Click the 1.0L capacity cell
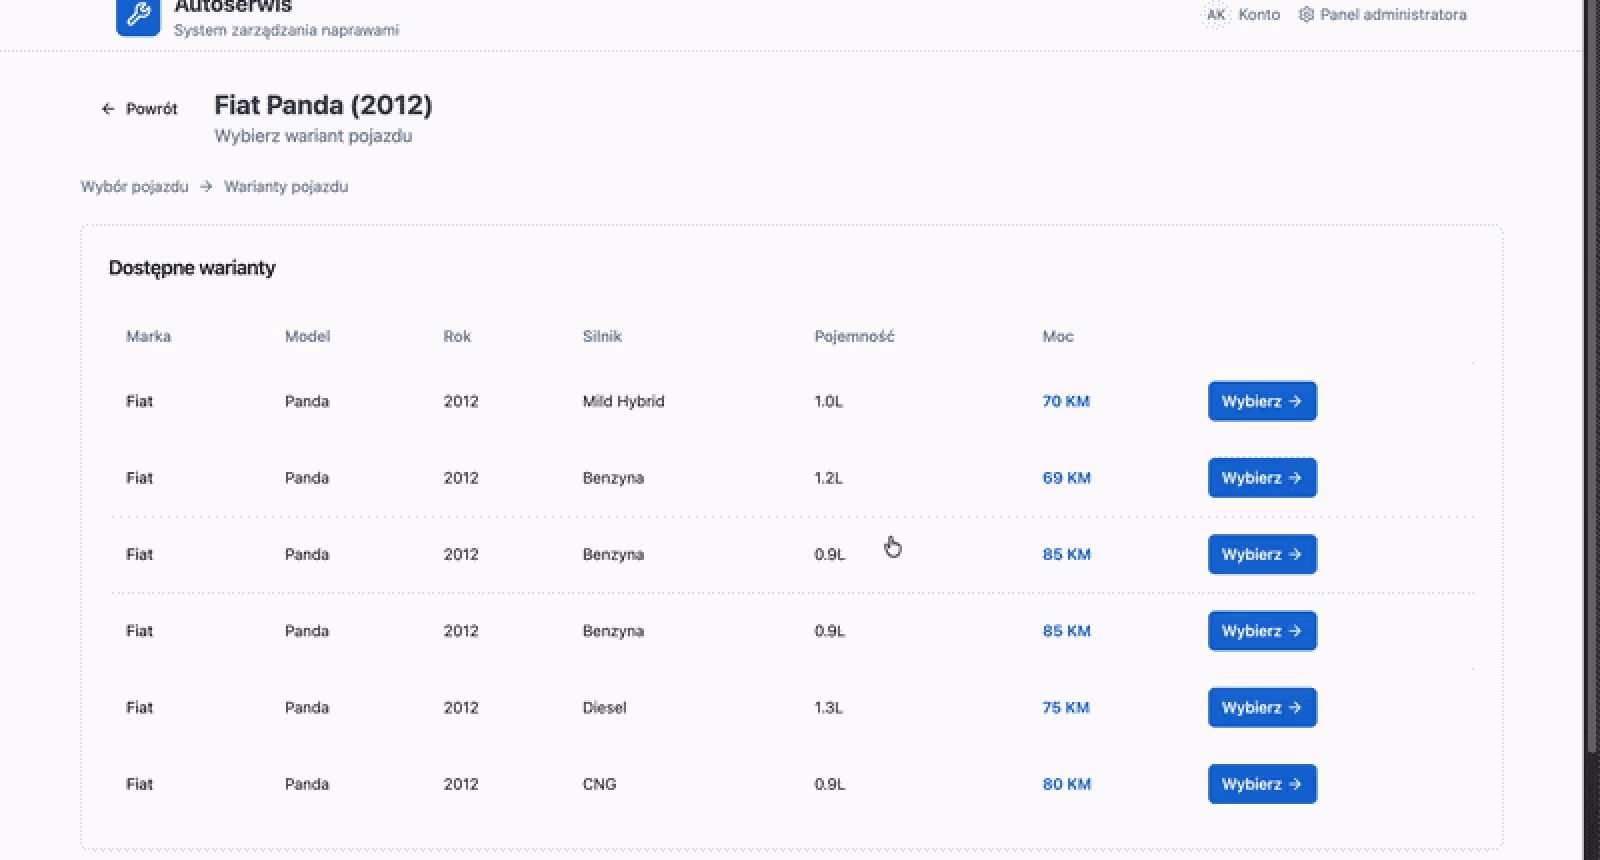The width and height of the screenshot is (1600, 860). point(828,401)
